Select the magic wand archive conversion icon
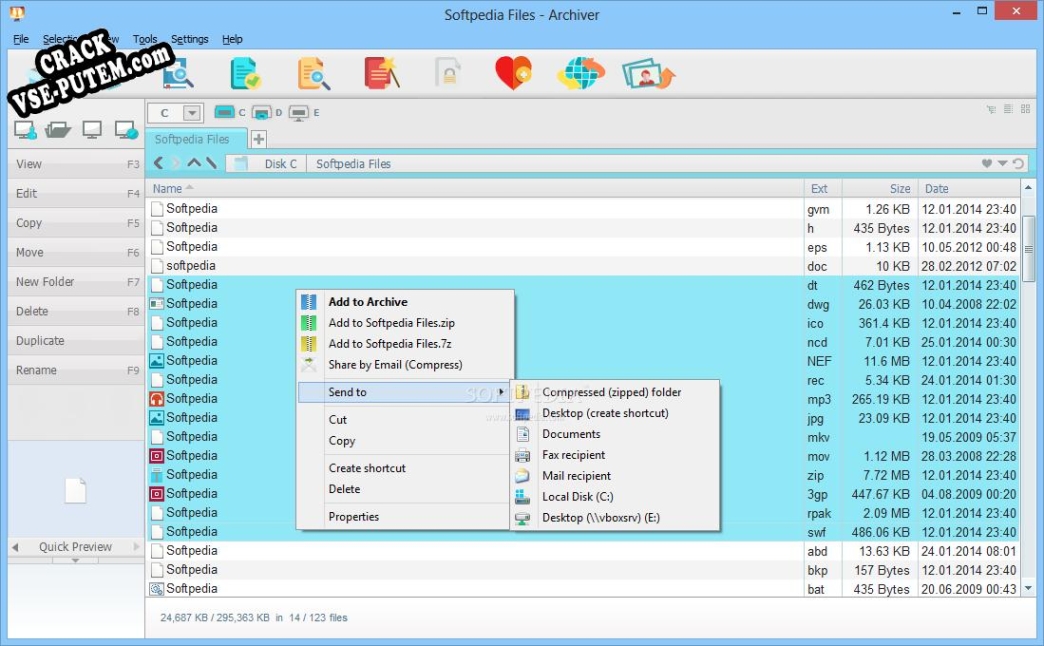 [382, 73]
